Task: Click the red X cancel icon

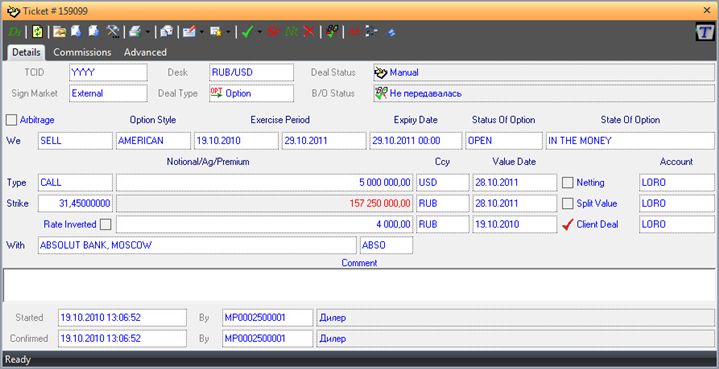Action: (x=310, y=32)
